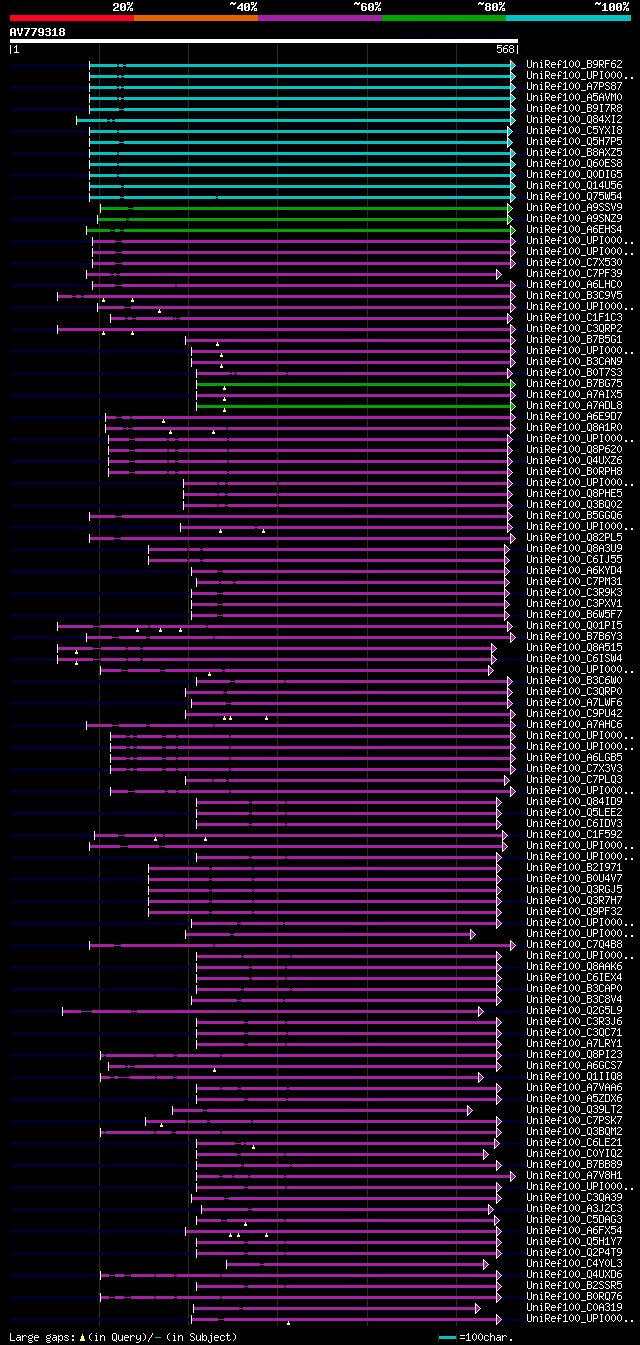Select the UniRef100_Q5H7P5 label
Viewport: 640px width, 1345px height.
574,142
